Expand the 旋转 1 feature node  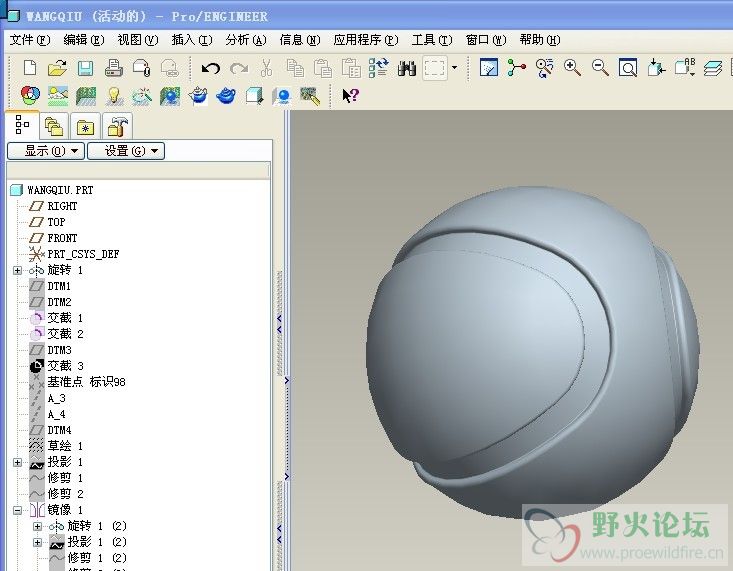coord(17,270)
